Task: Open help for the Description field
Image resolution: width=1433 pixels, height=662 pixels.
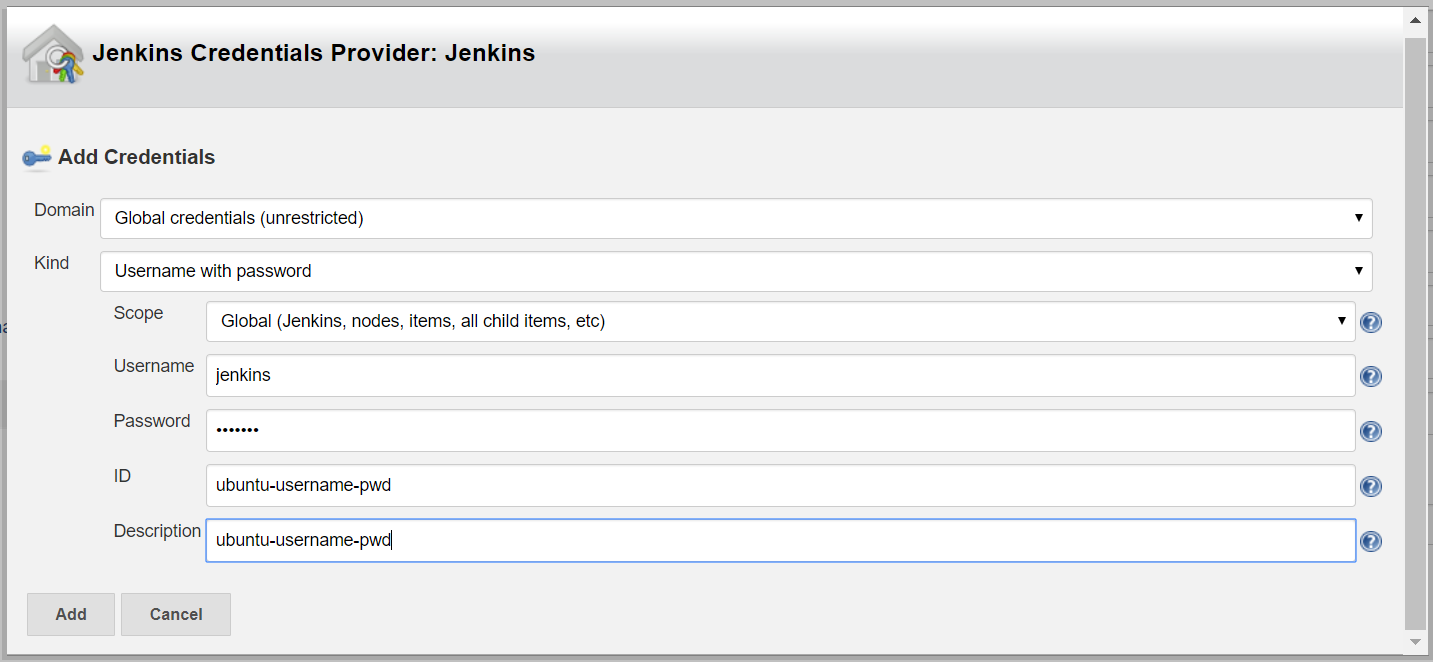Action: 1371,542
